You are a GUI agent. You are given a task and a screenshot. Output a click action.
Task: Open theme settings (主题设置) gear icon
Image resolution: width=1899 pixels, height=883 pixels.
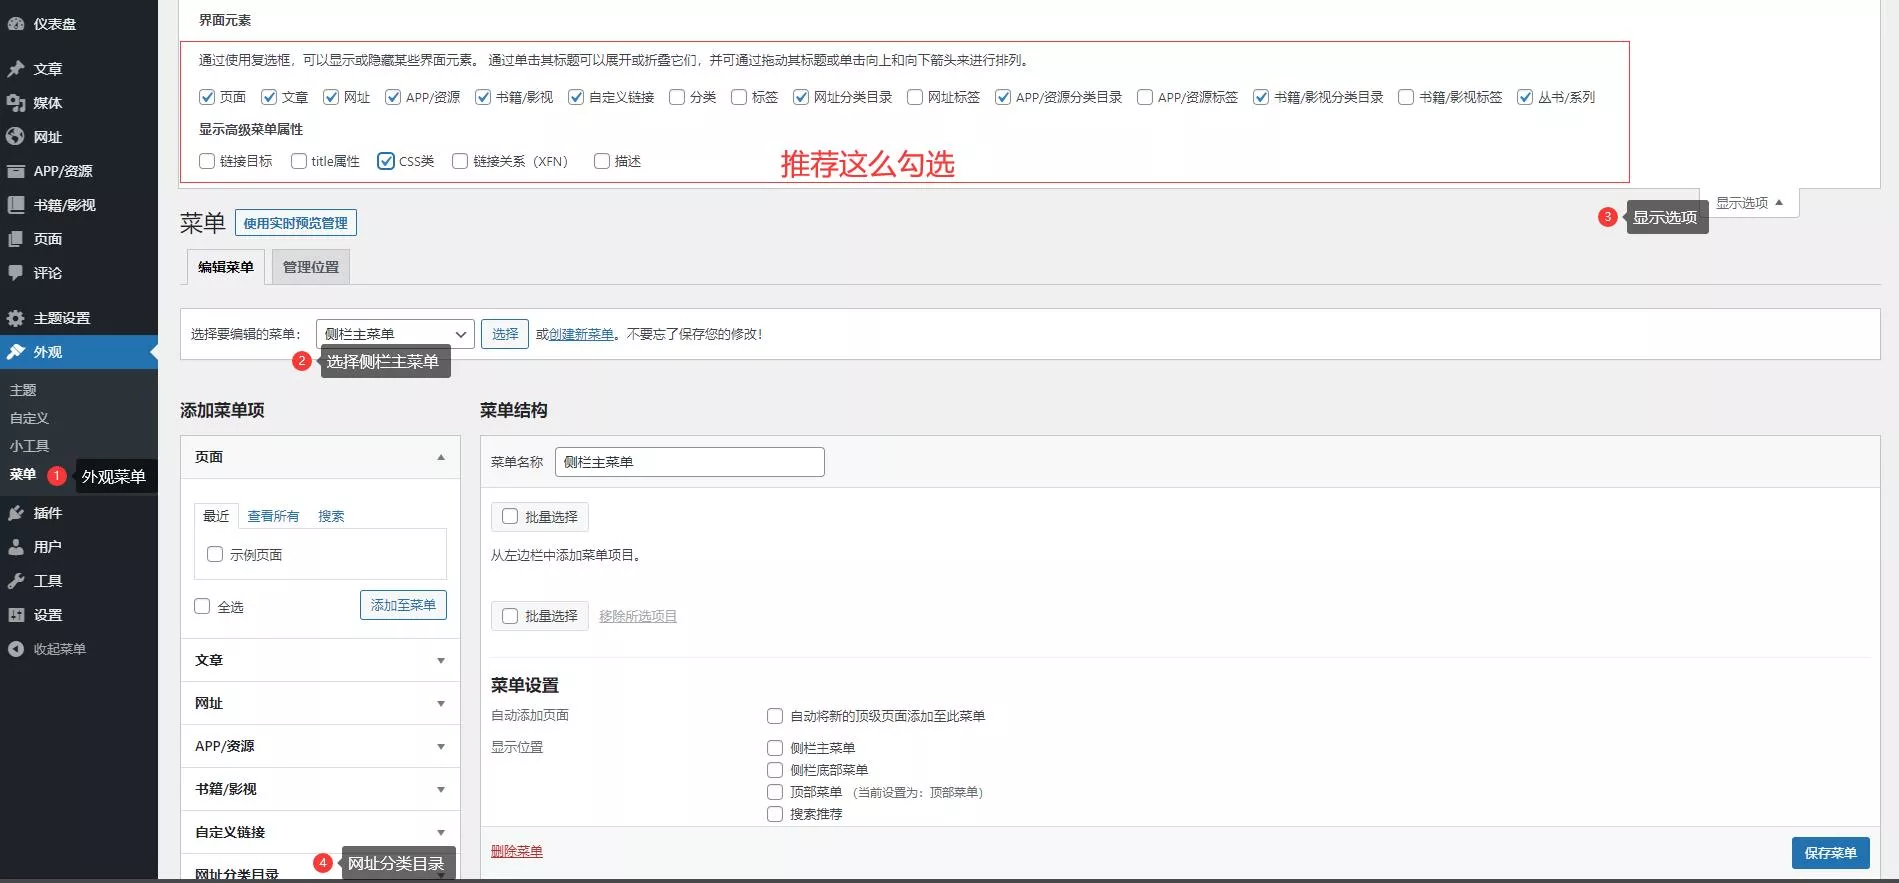click(x=16, y=318)
